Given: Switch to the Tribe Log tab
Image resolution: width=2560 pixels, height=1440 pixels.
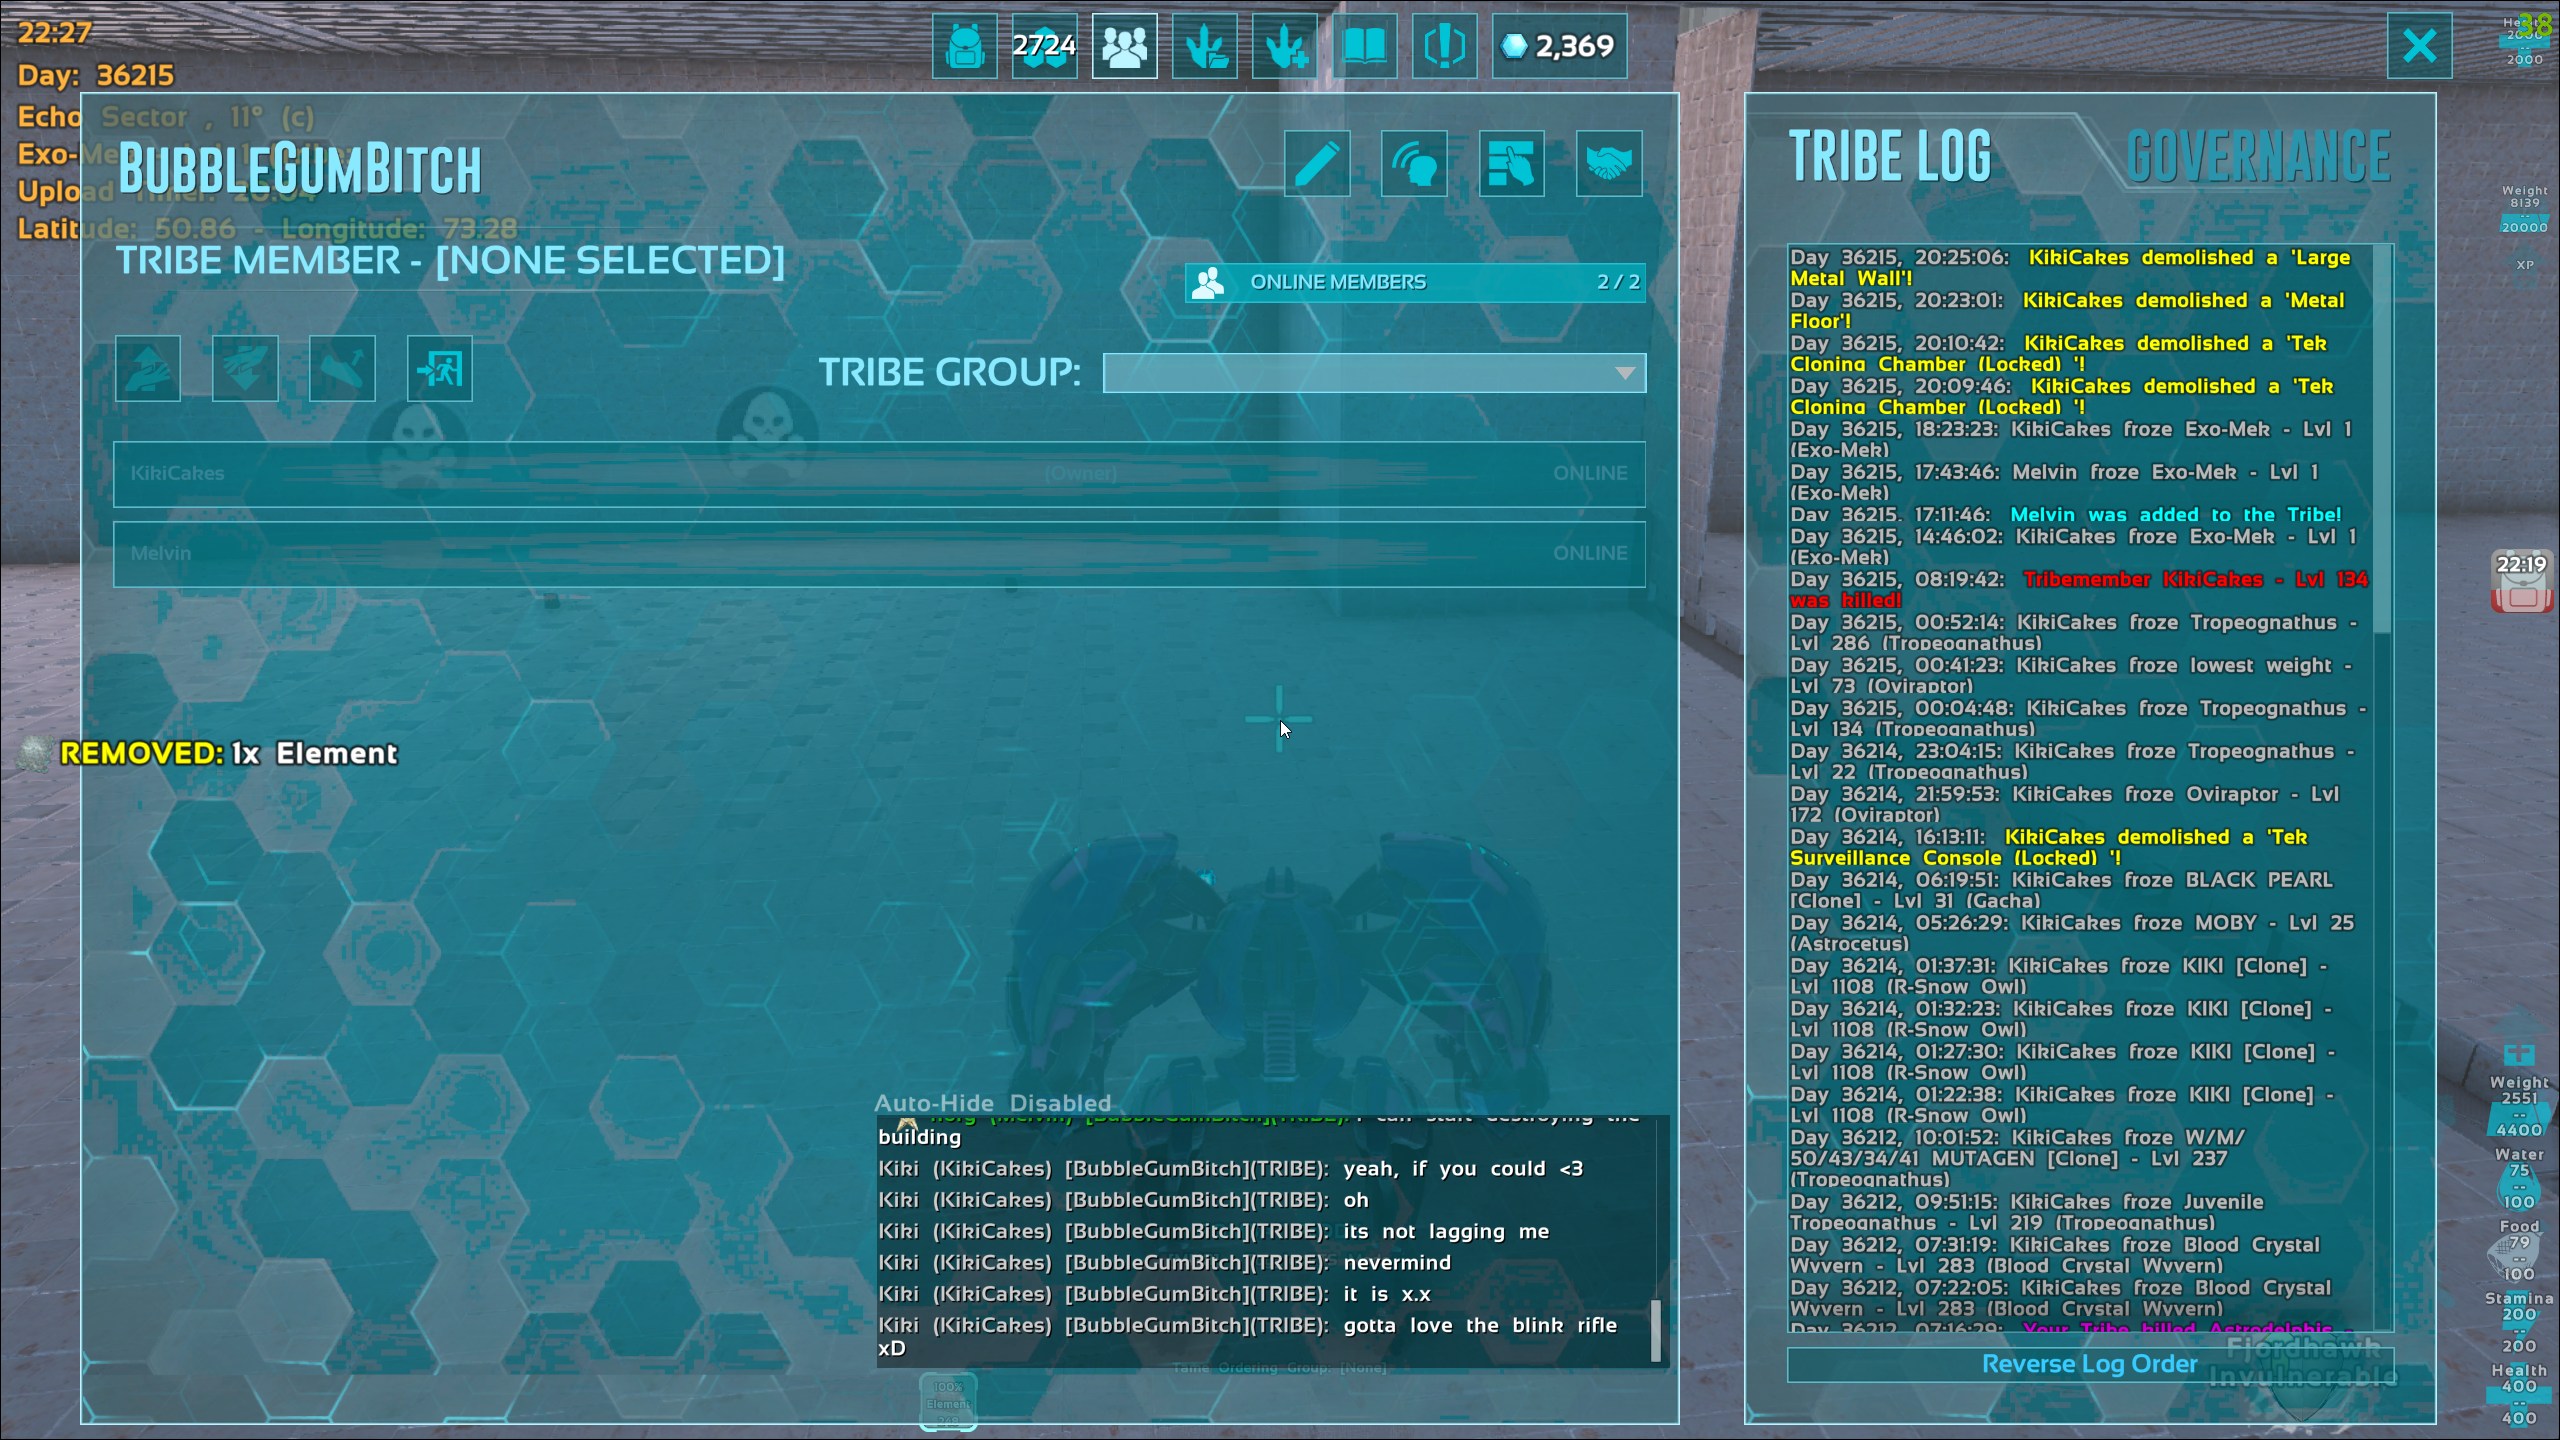Looking at the screenshot, I should point(1890,156).
